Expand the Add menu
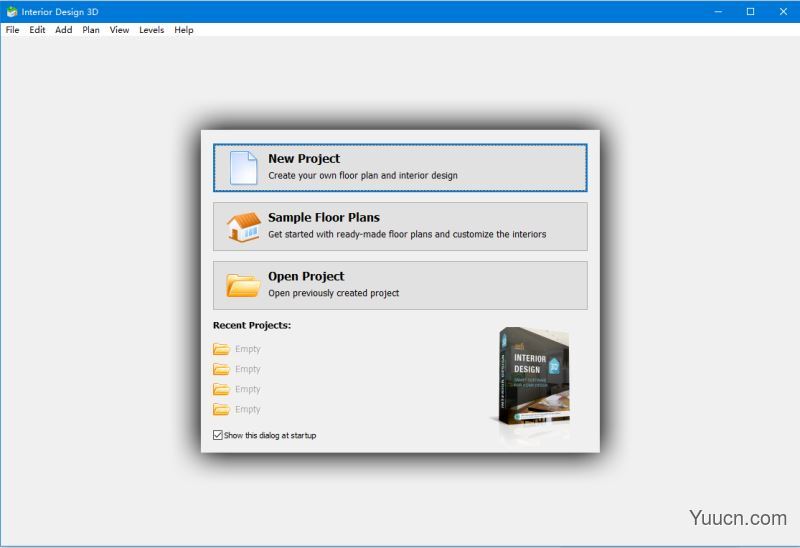Screen dimensions: 800x548 64,30
